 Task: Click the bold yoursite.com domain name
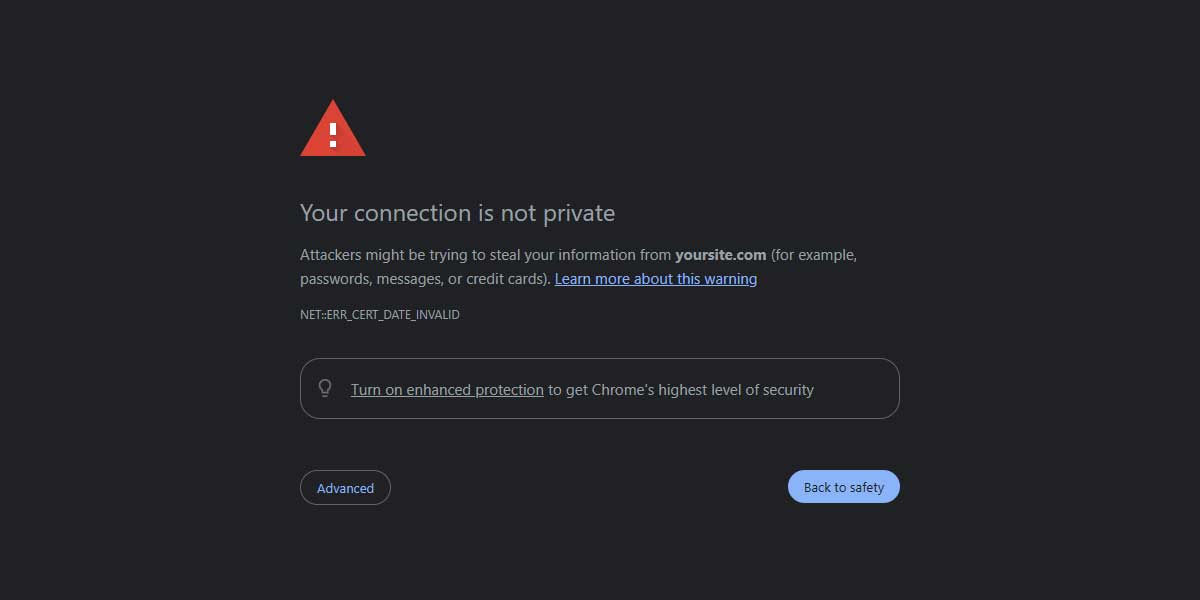pyautogui.click(x=720, y=255)
